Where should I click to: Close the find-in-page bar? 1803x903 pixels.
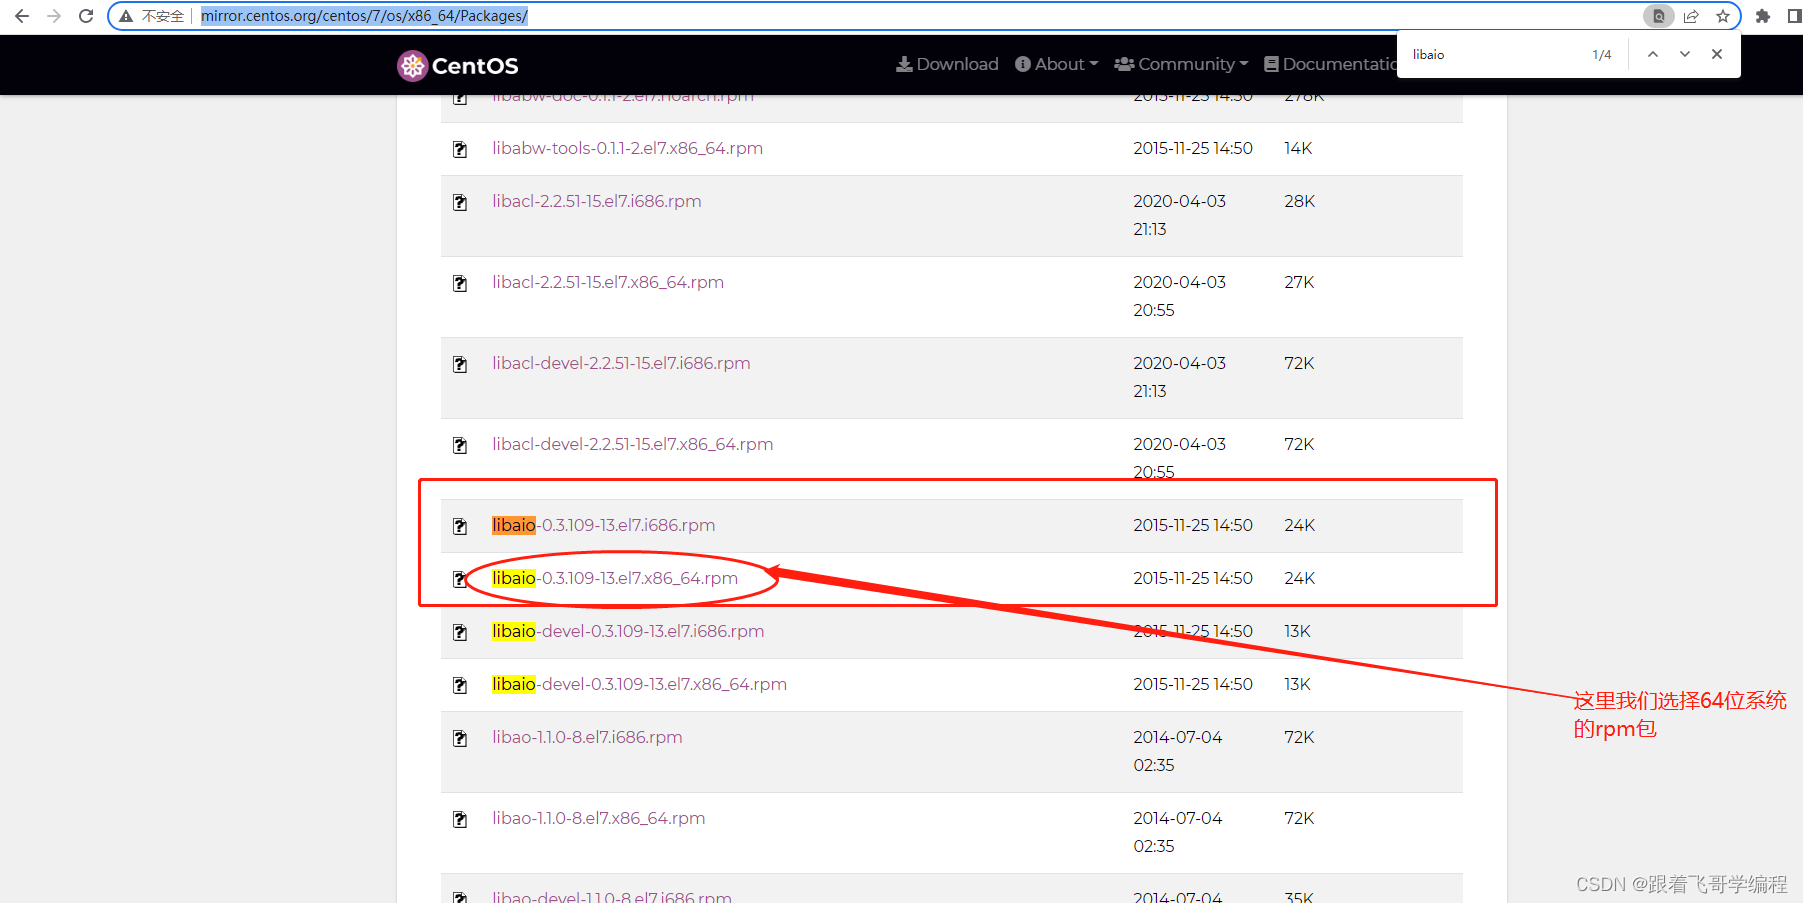click(x=1717, y=55)
